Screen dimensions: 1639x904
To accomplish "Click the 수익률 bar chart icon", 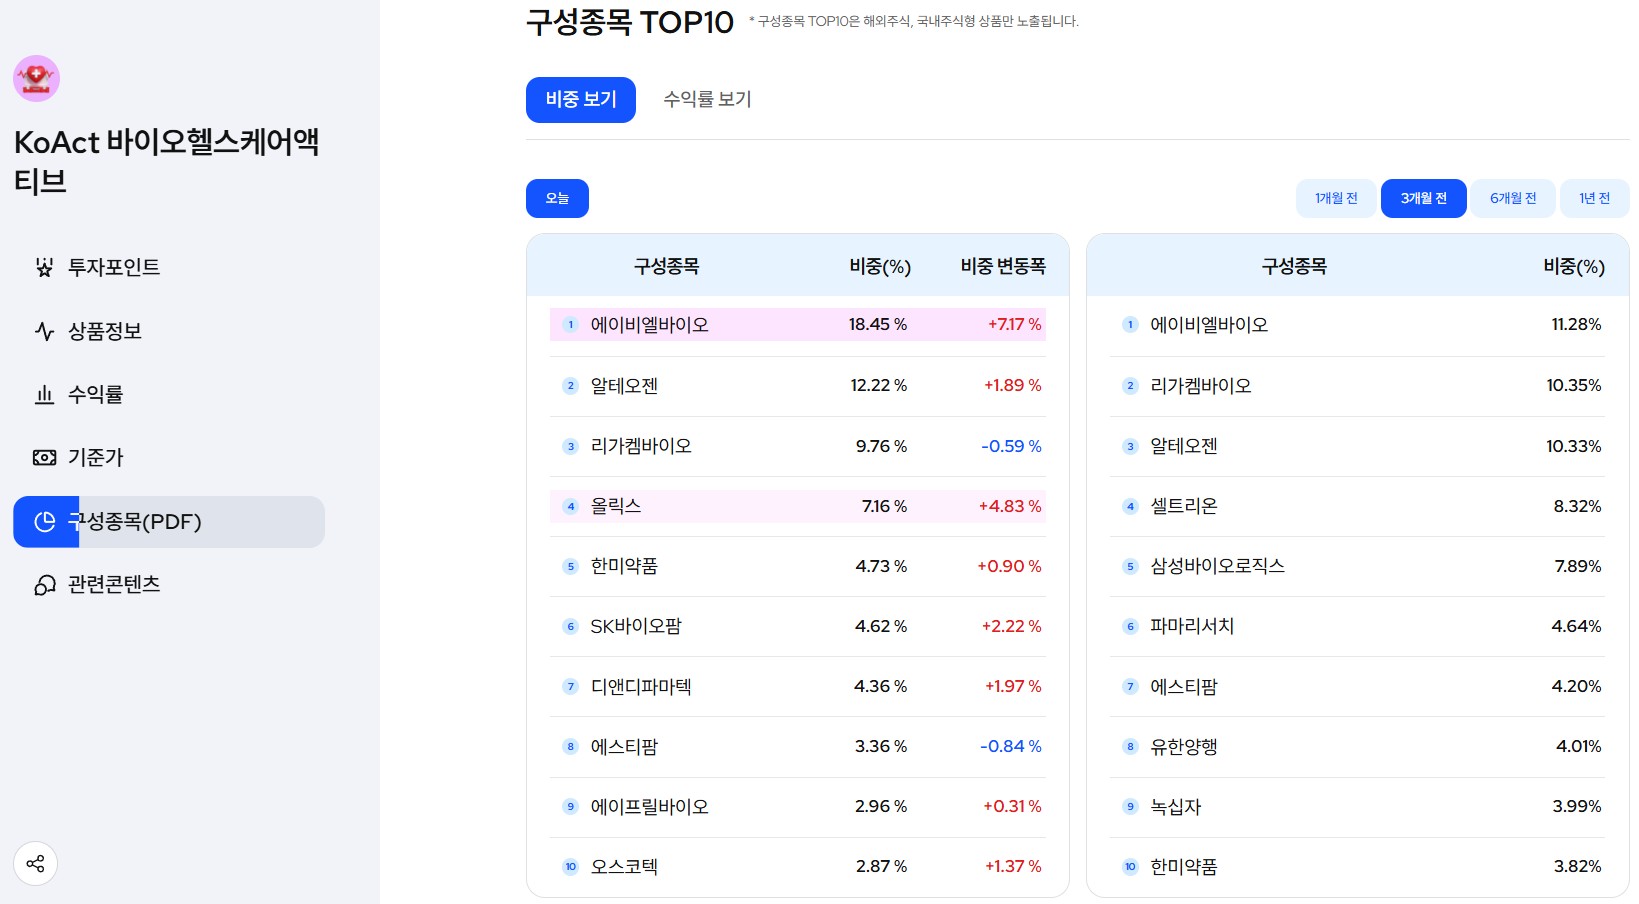I will pyautogui.click(x=44, y=395).
